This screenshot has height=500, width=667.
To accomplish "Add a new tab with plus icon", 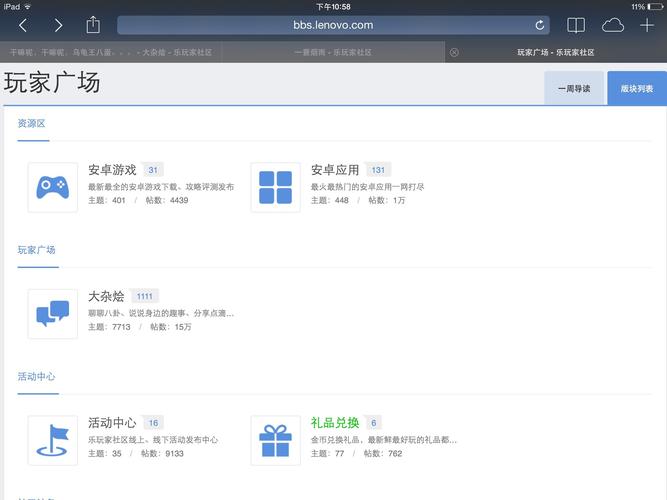I will click(x=646, y=25).
